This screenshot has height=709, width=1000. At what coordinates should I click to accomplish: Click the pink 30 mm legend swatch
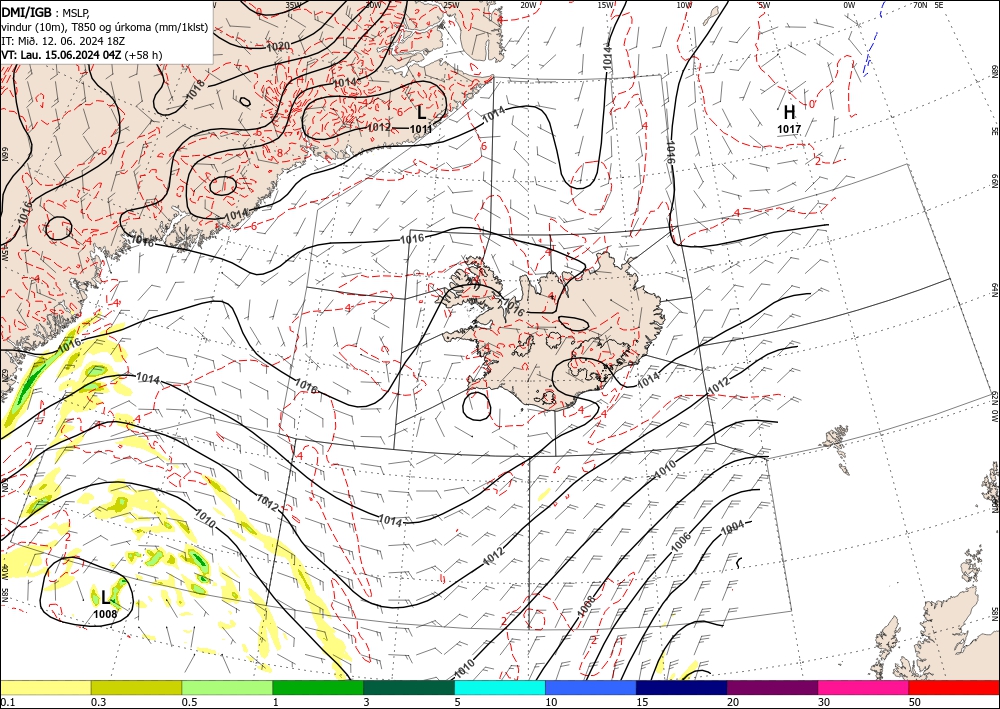tap(864, 687)
